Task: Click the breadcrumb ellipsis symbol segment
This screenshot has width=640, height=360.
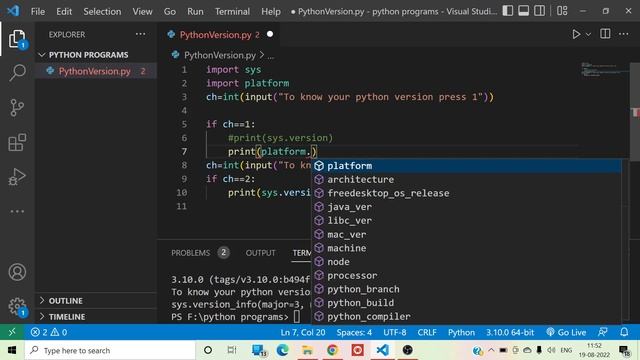Action: (271, 56)
